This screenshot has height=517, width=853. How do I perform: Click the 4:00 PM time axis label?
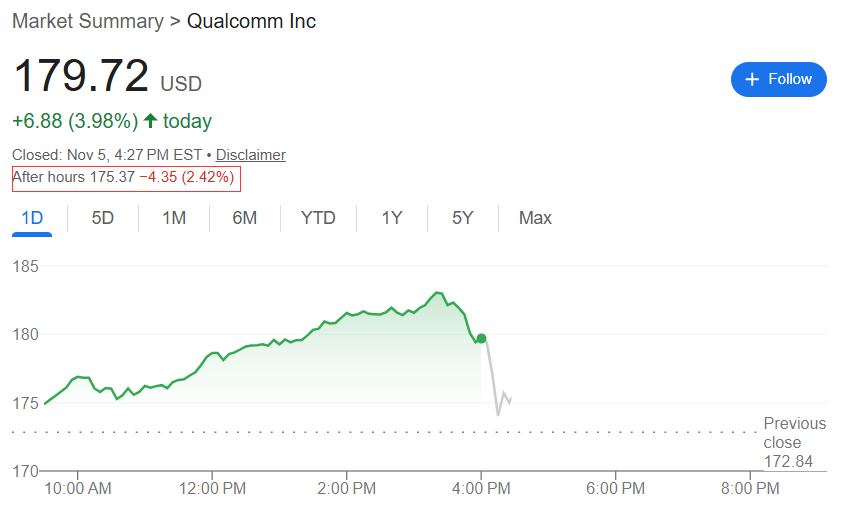[481, 489]
